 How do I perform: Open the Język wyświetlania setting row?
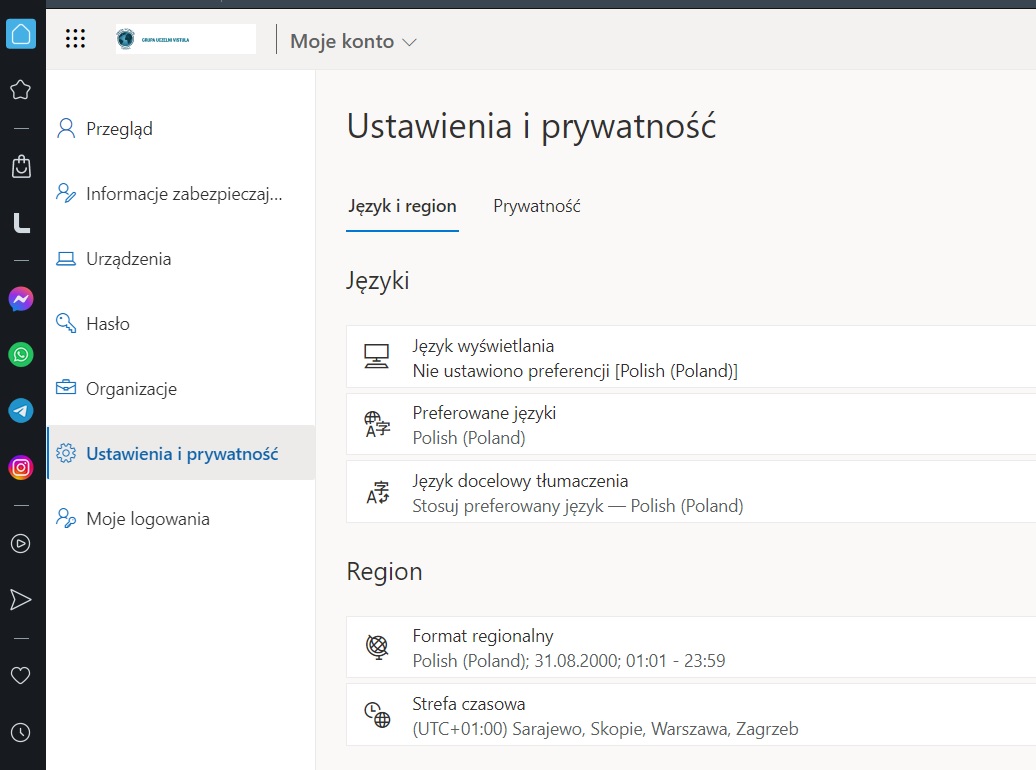pos(690,358)
